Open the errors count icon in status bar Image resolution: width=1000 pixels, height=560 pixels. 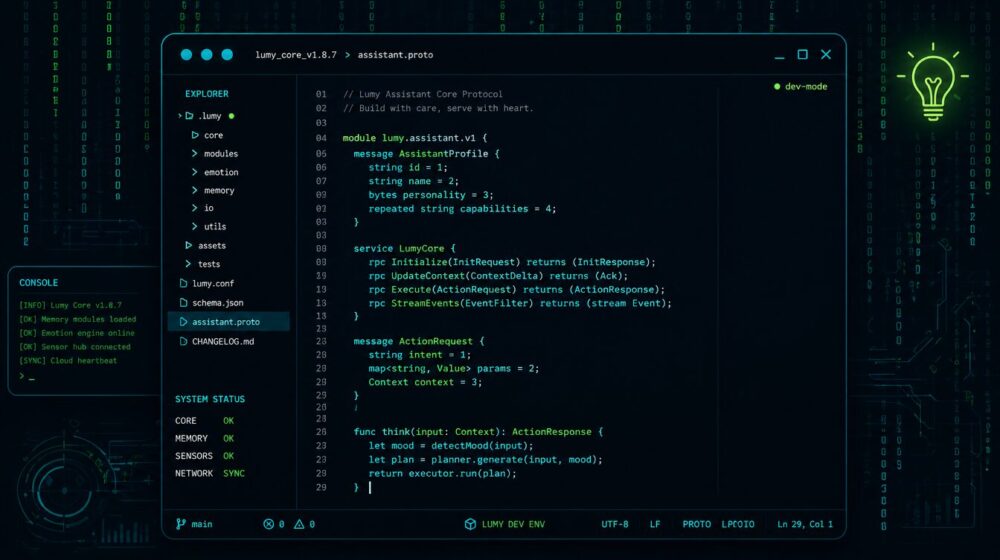(x=268, y=524)
